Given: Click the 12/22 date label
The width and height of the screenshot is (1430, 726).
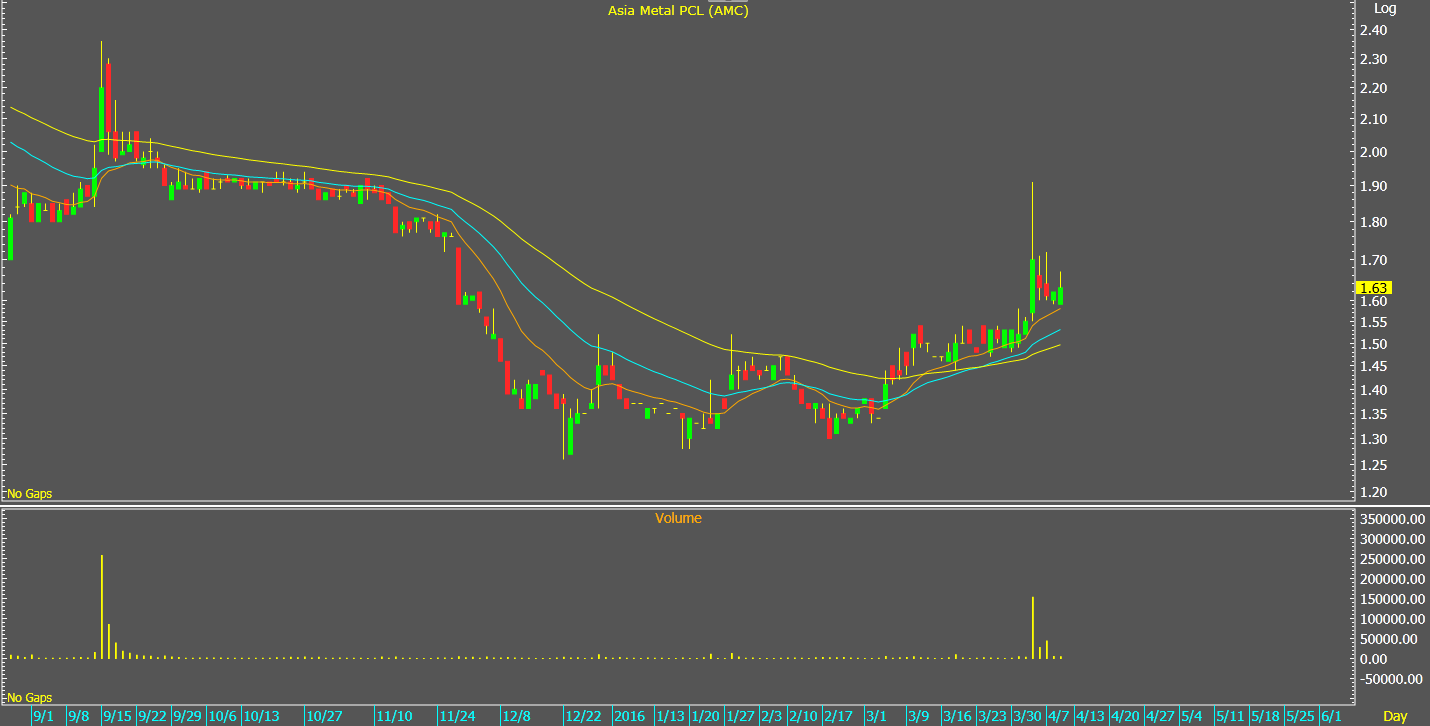Looking at the screenshot, I should coord(583,717).
